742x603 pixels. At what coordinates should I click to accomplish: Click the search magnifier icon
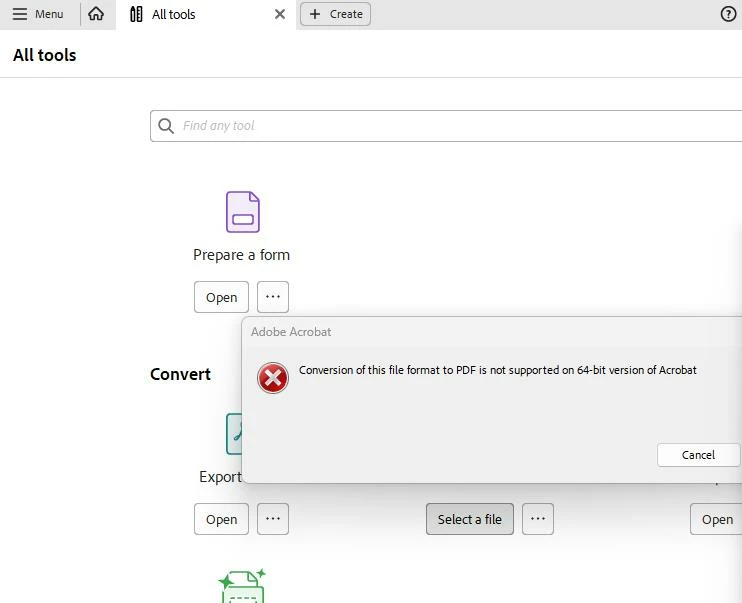(x=166, y=126)
